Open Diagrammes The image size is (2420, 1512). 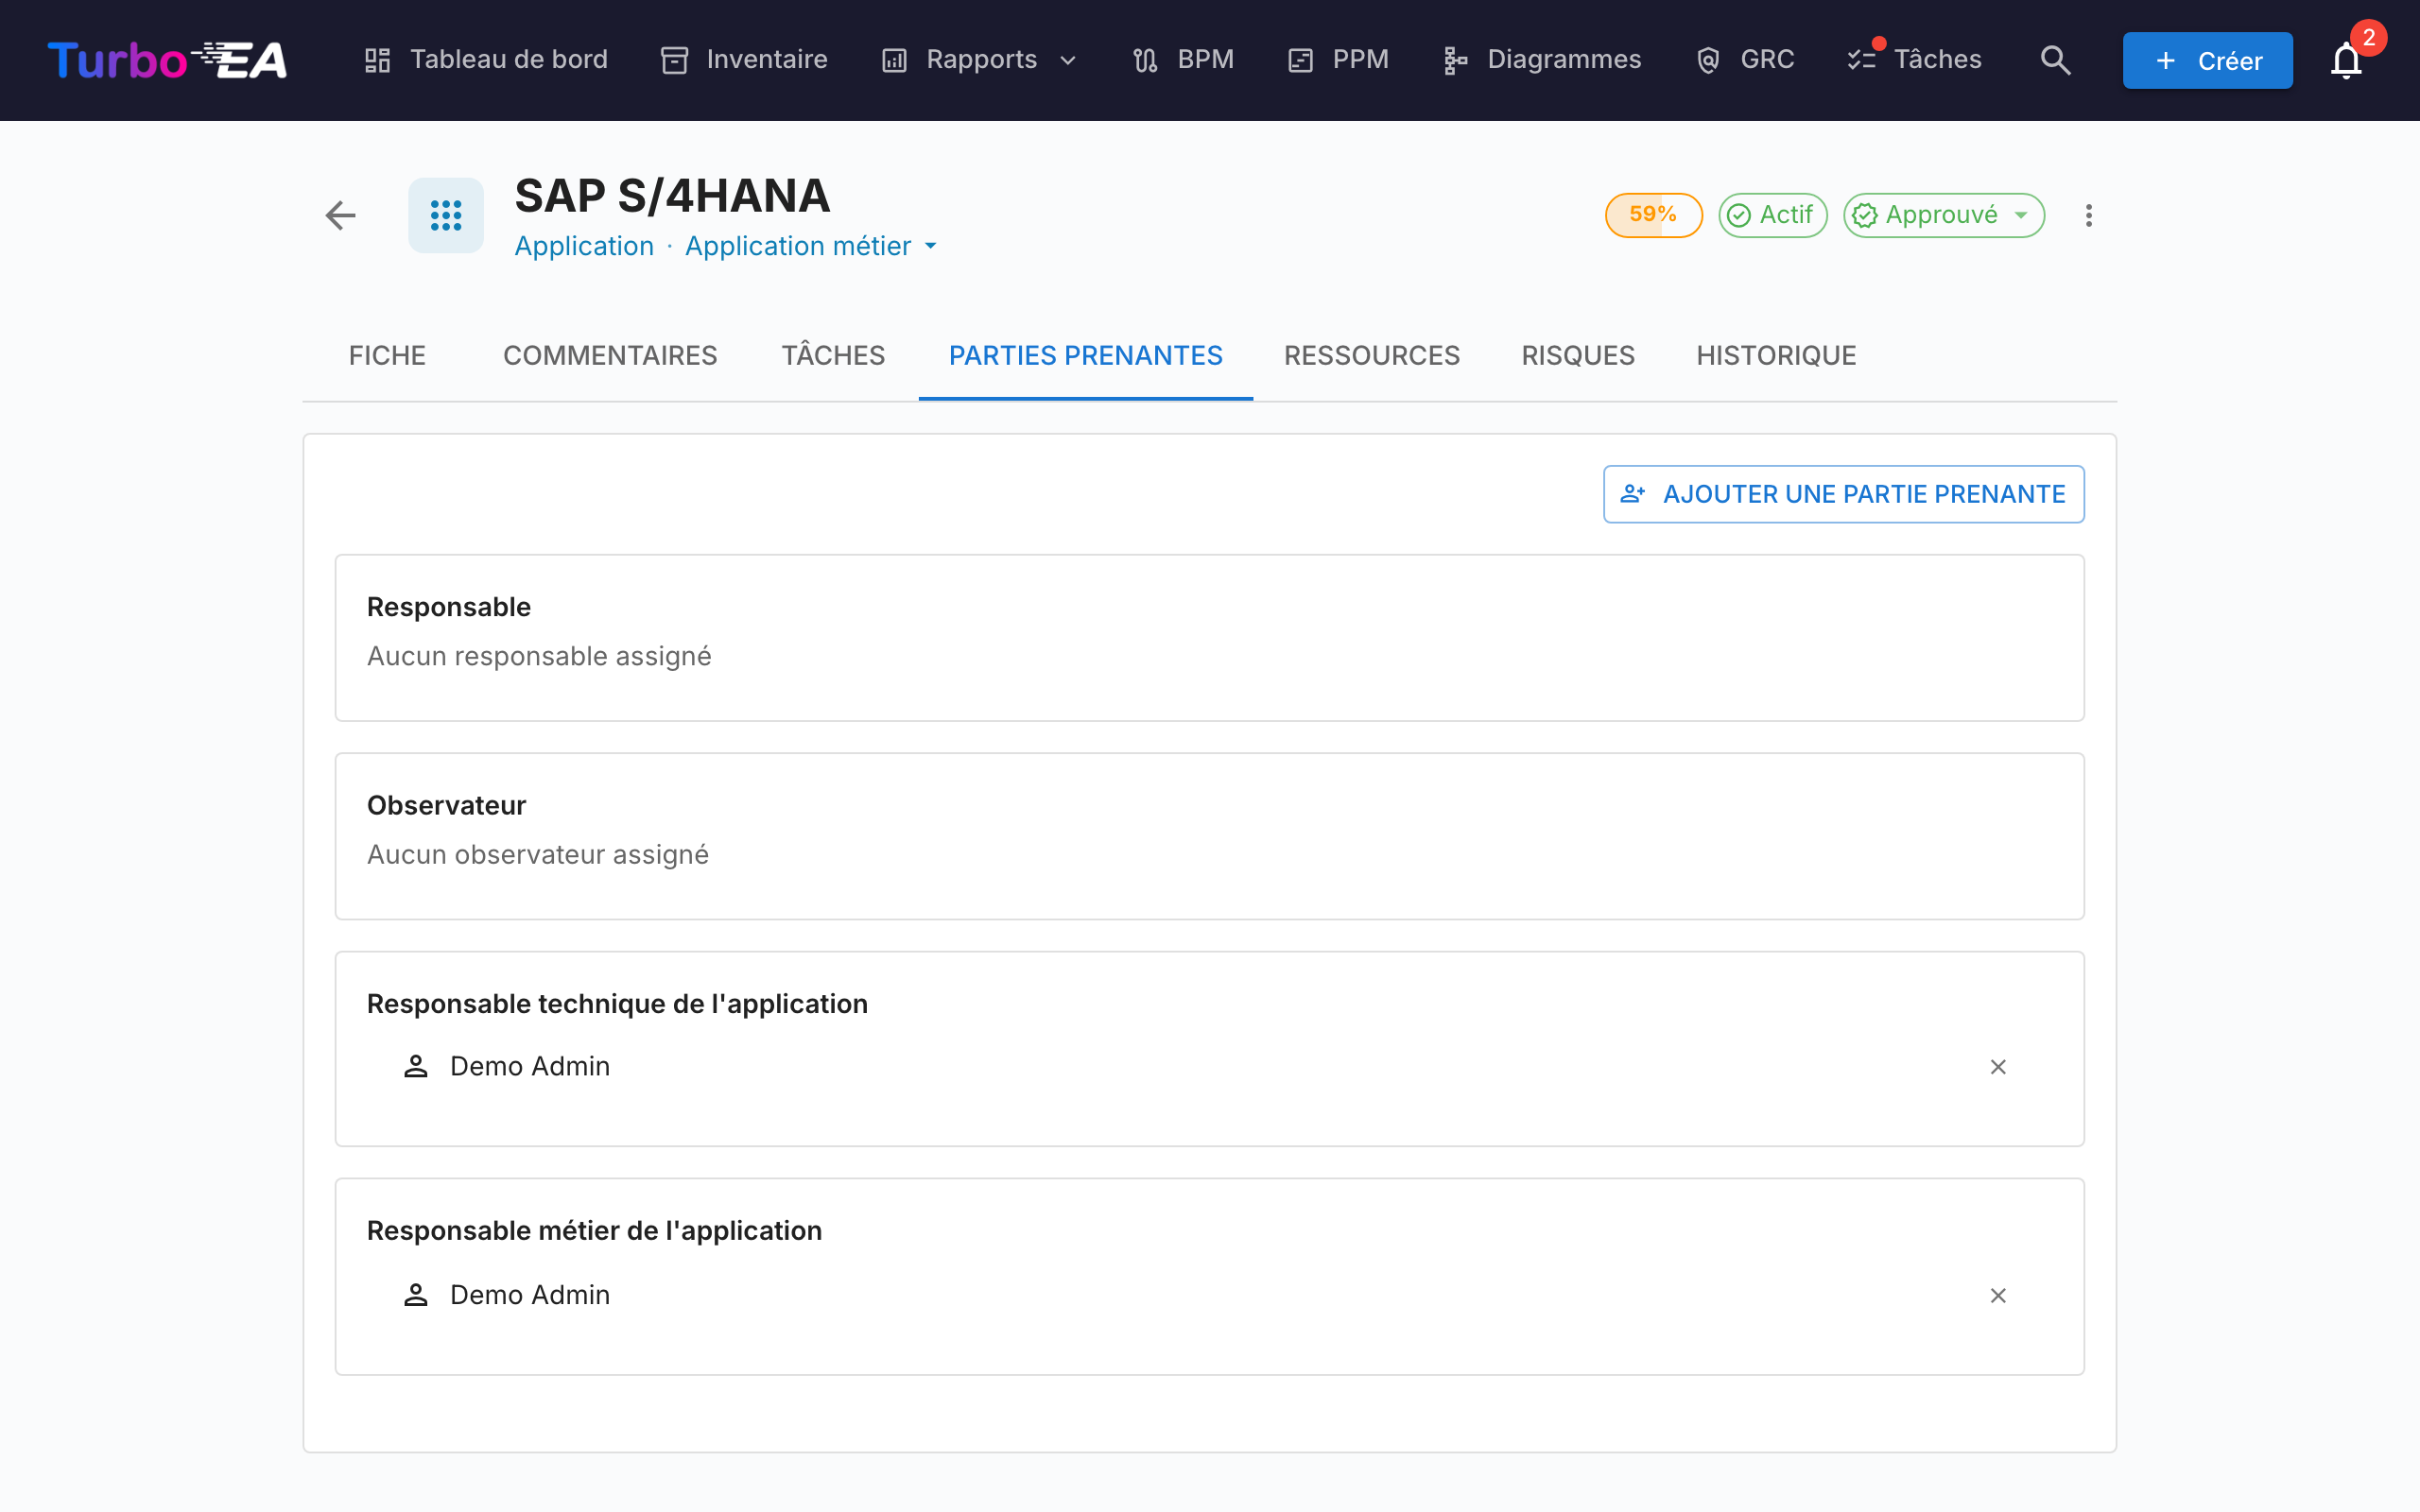[1543, 60]
